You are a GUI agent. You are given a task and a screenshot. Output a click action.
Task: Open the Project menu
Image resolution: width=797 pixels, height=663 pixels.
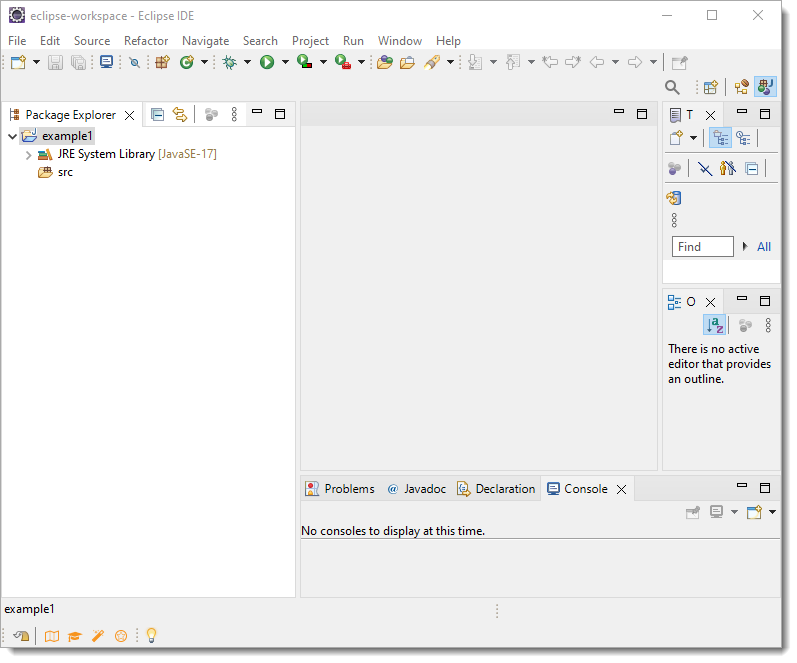(x=310, y=41)
